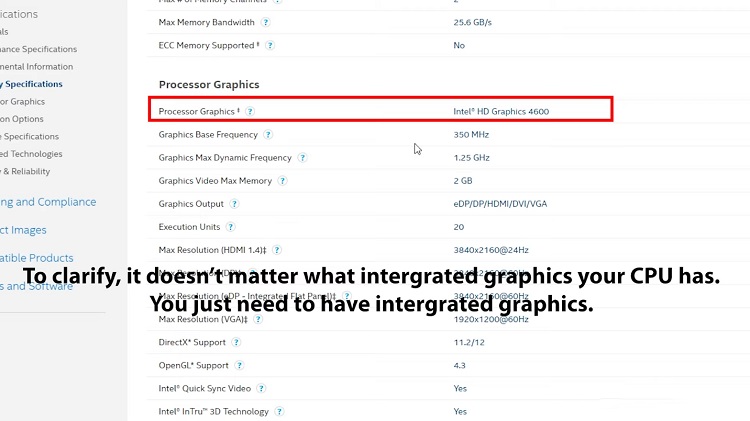Open help icon for DirectX Support
The height and width of the screenshot is (421, 750).
[x=236, y=342]
